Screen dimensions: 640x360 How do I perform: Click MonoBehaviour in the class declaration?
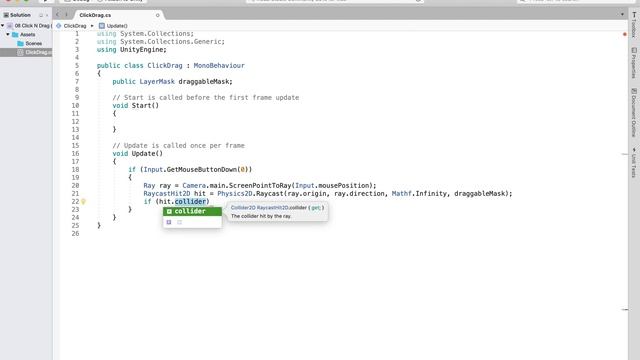[219, 65]
